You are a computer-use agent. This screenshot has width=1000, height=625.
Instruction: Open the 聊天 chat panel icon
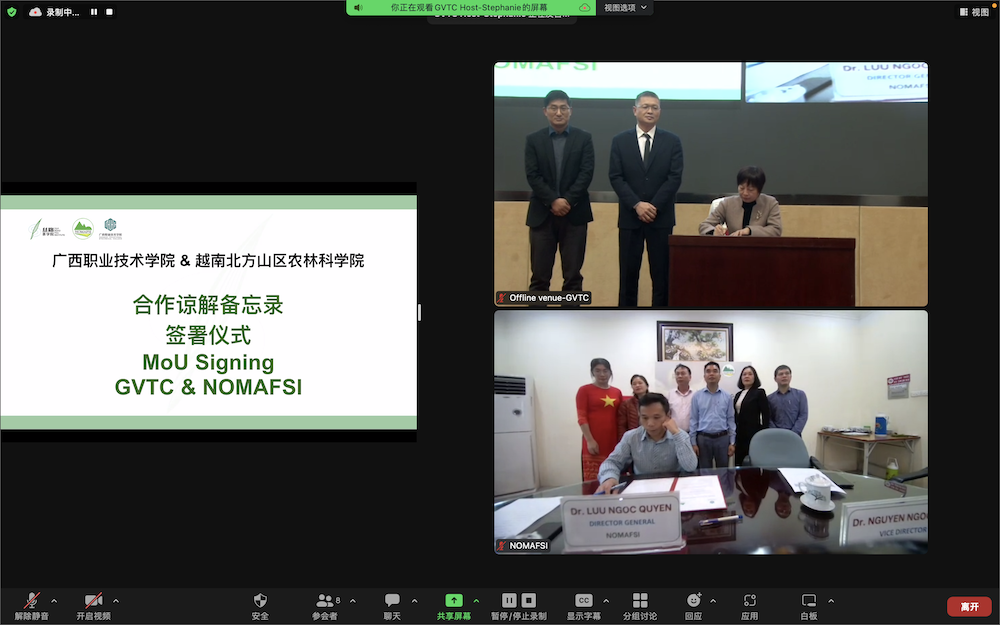pos(393,600)
